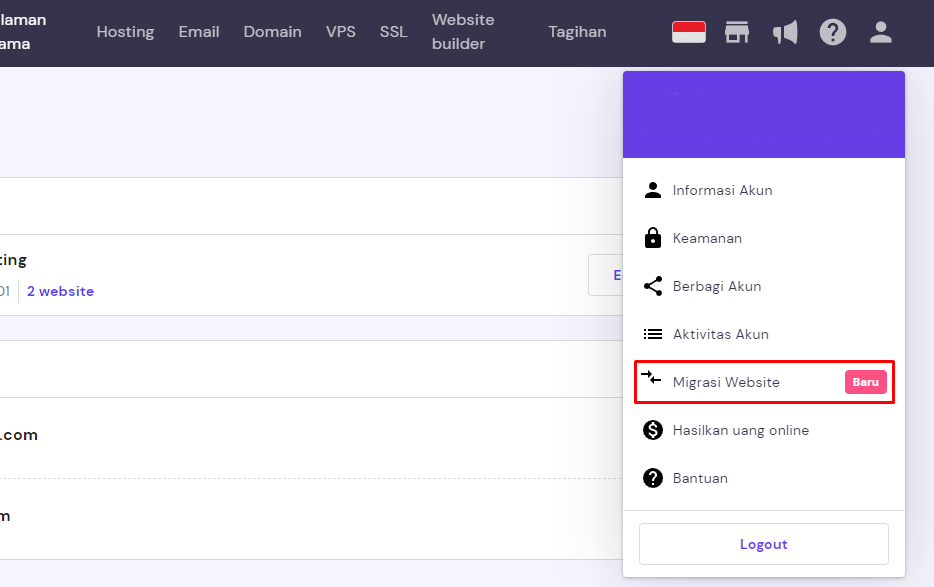Click the megaphone announcements icon
Viewport: 934px width, 587px height.
click(785, 32)
